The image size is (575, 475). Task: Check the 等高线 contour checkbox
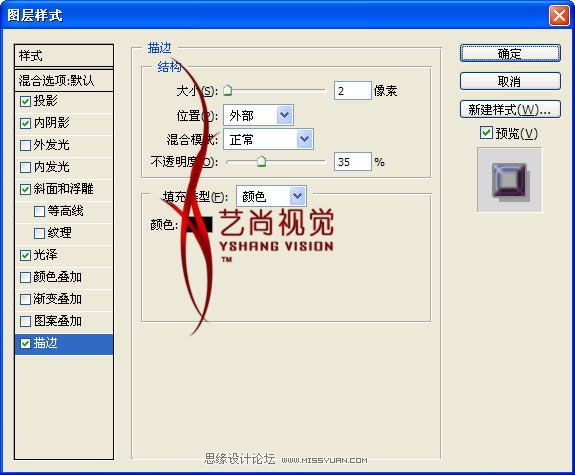(x=39, y=211)
